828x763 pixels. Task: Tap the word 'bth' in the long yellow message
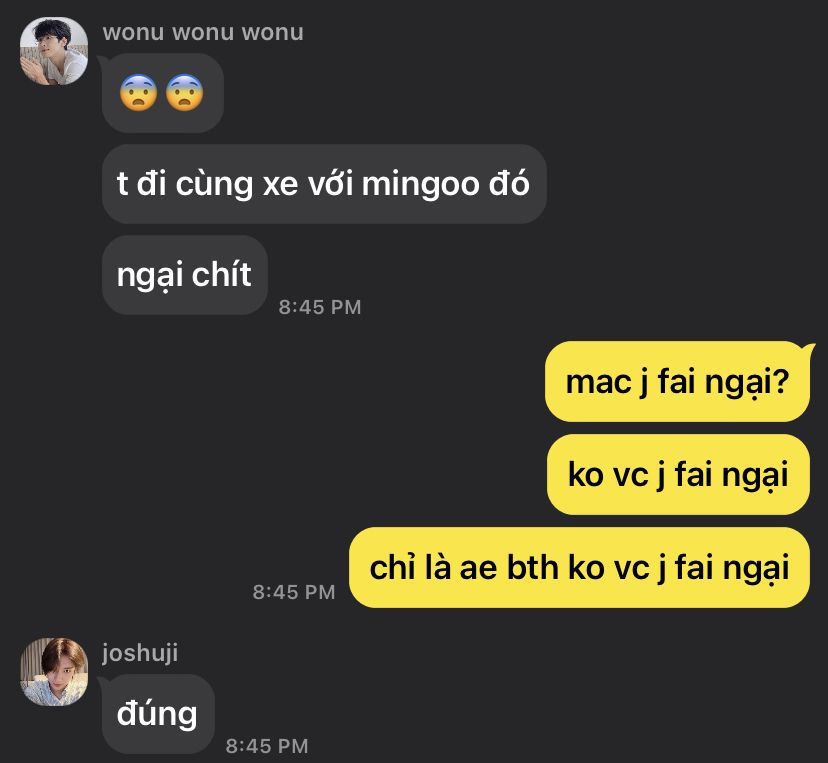[532, 567]
